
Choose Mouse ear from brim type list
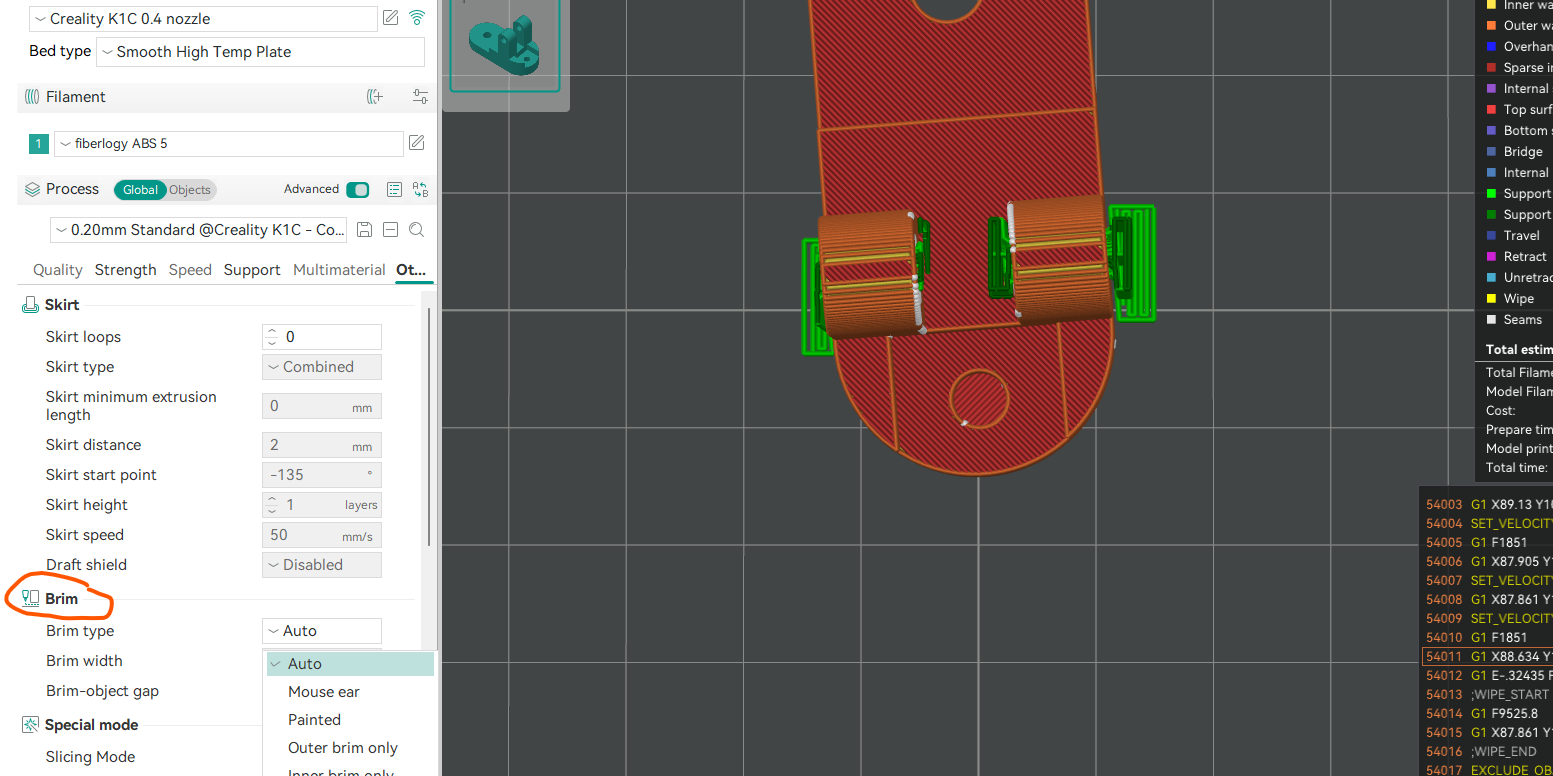click(324, 692)
